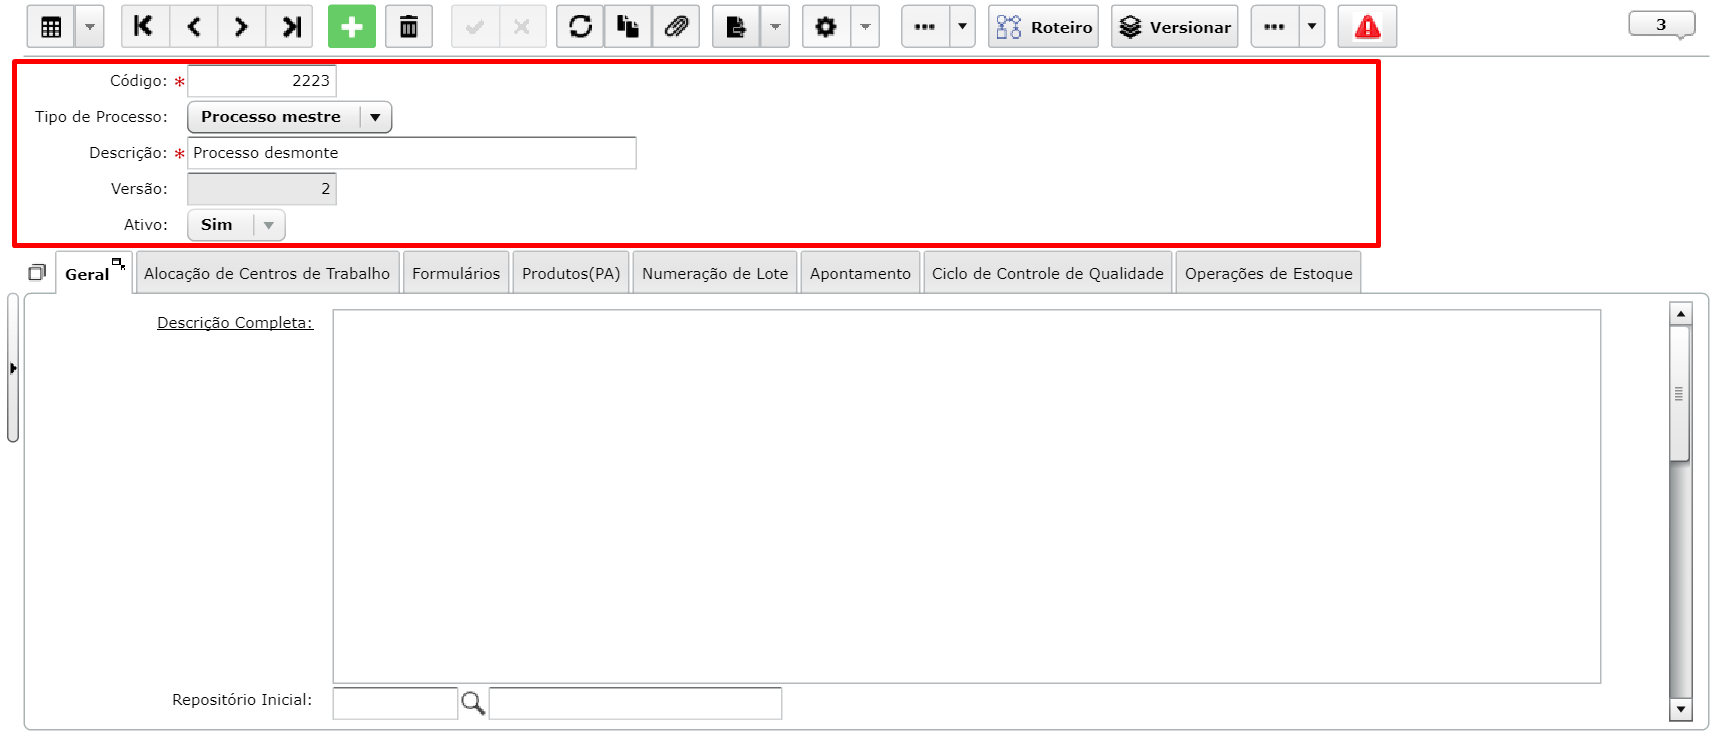
Task: Click the Versão field
Action: point(262,189)
